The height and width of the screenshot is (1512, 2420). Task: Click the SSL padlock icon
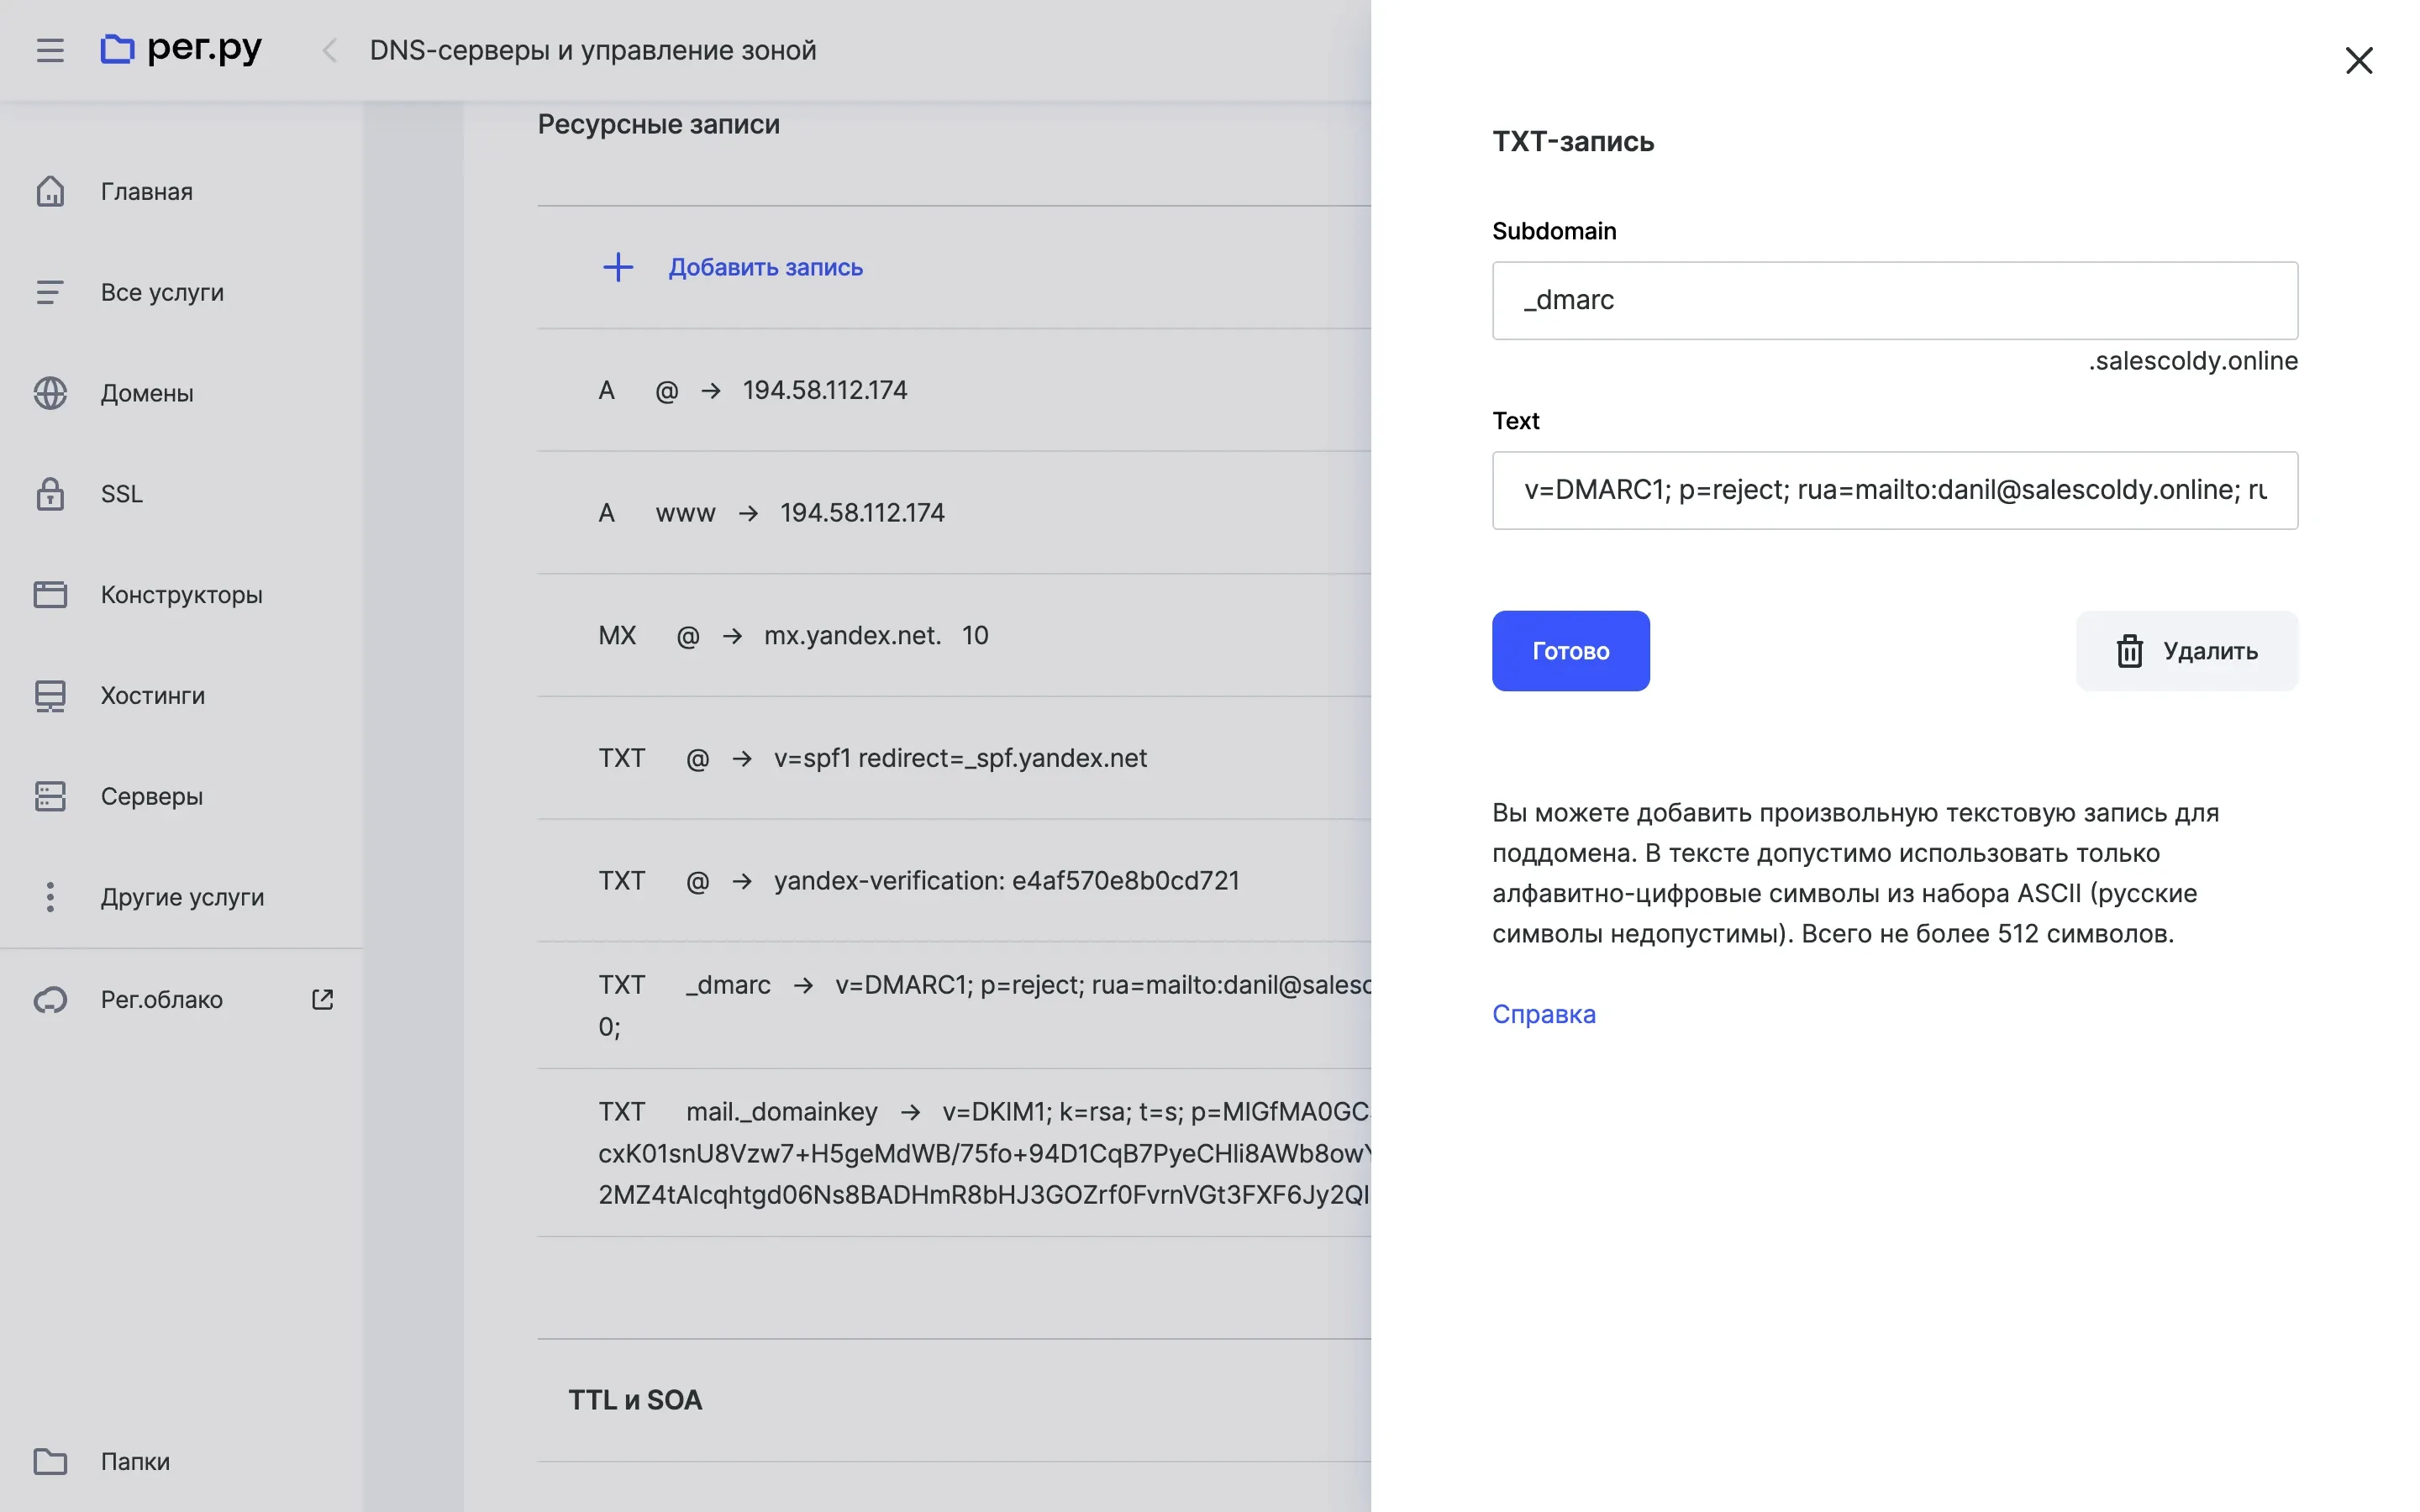pyautogui.click(x=50, y=494)
